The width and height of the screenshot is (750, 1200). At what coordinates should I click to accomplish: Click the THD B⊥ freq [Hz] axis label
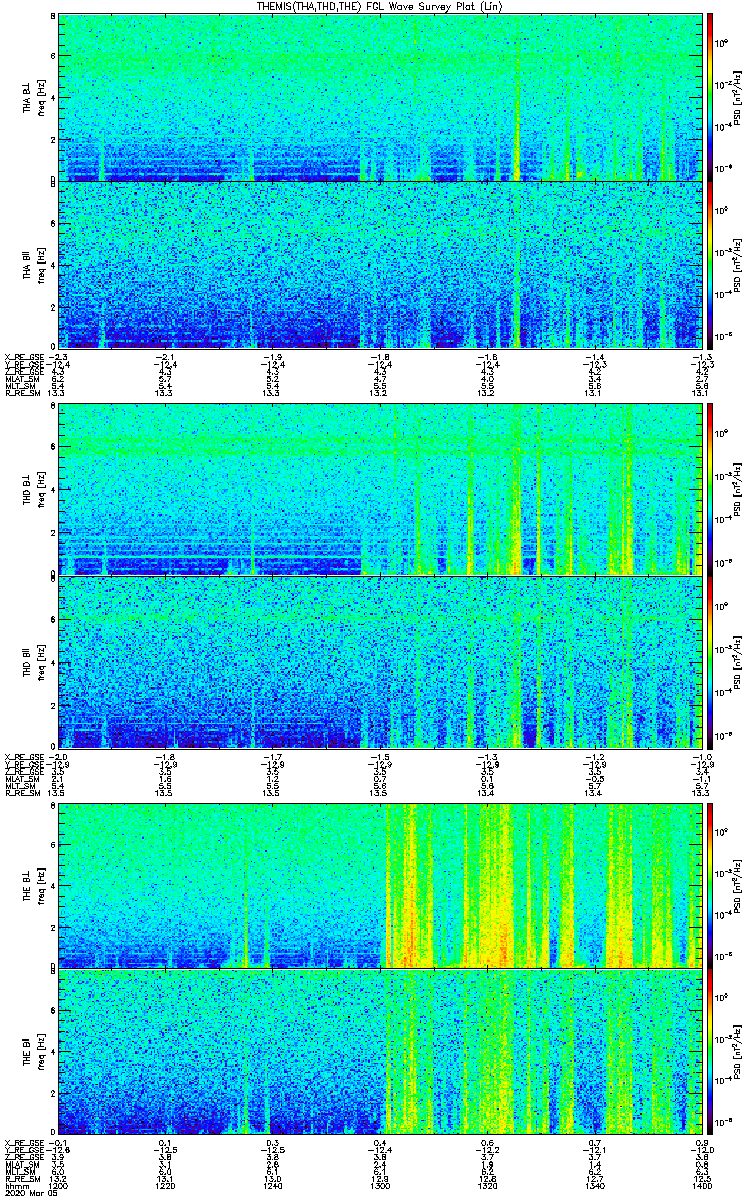coord(41,490)
